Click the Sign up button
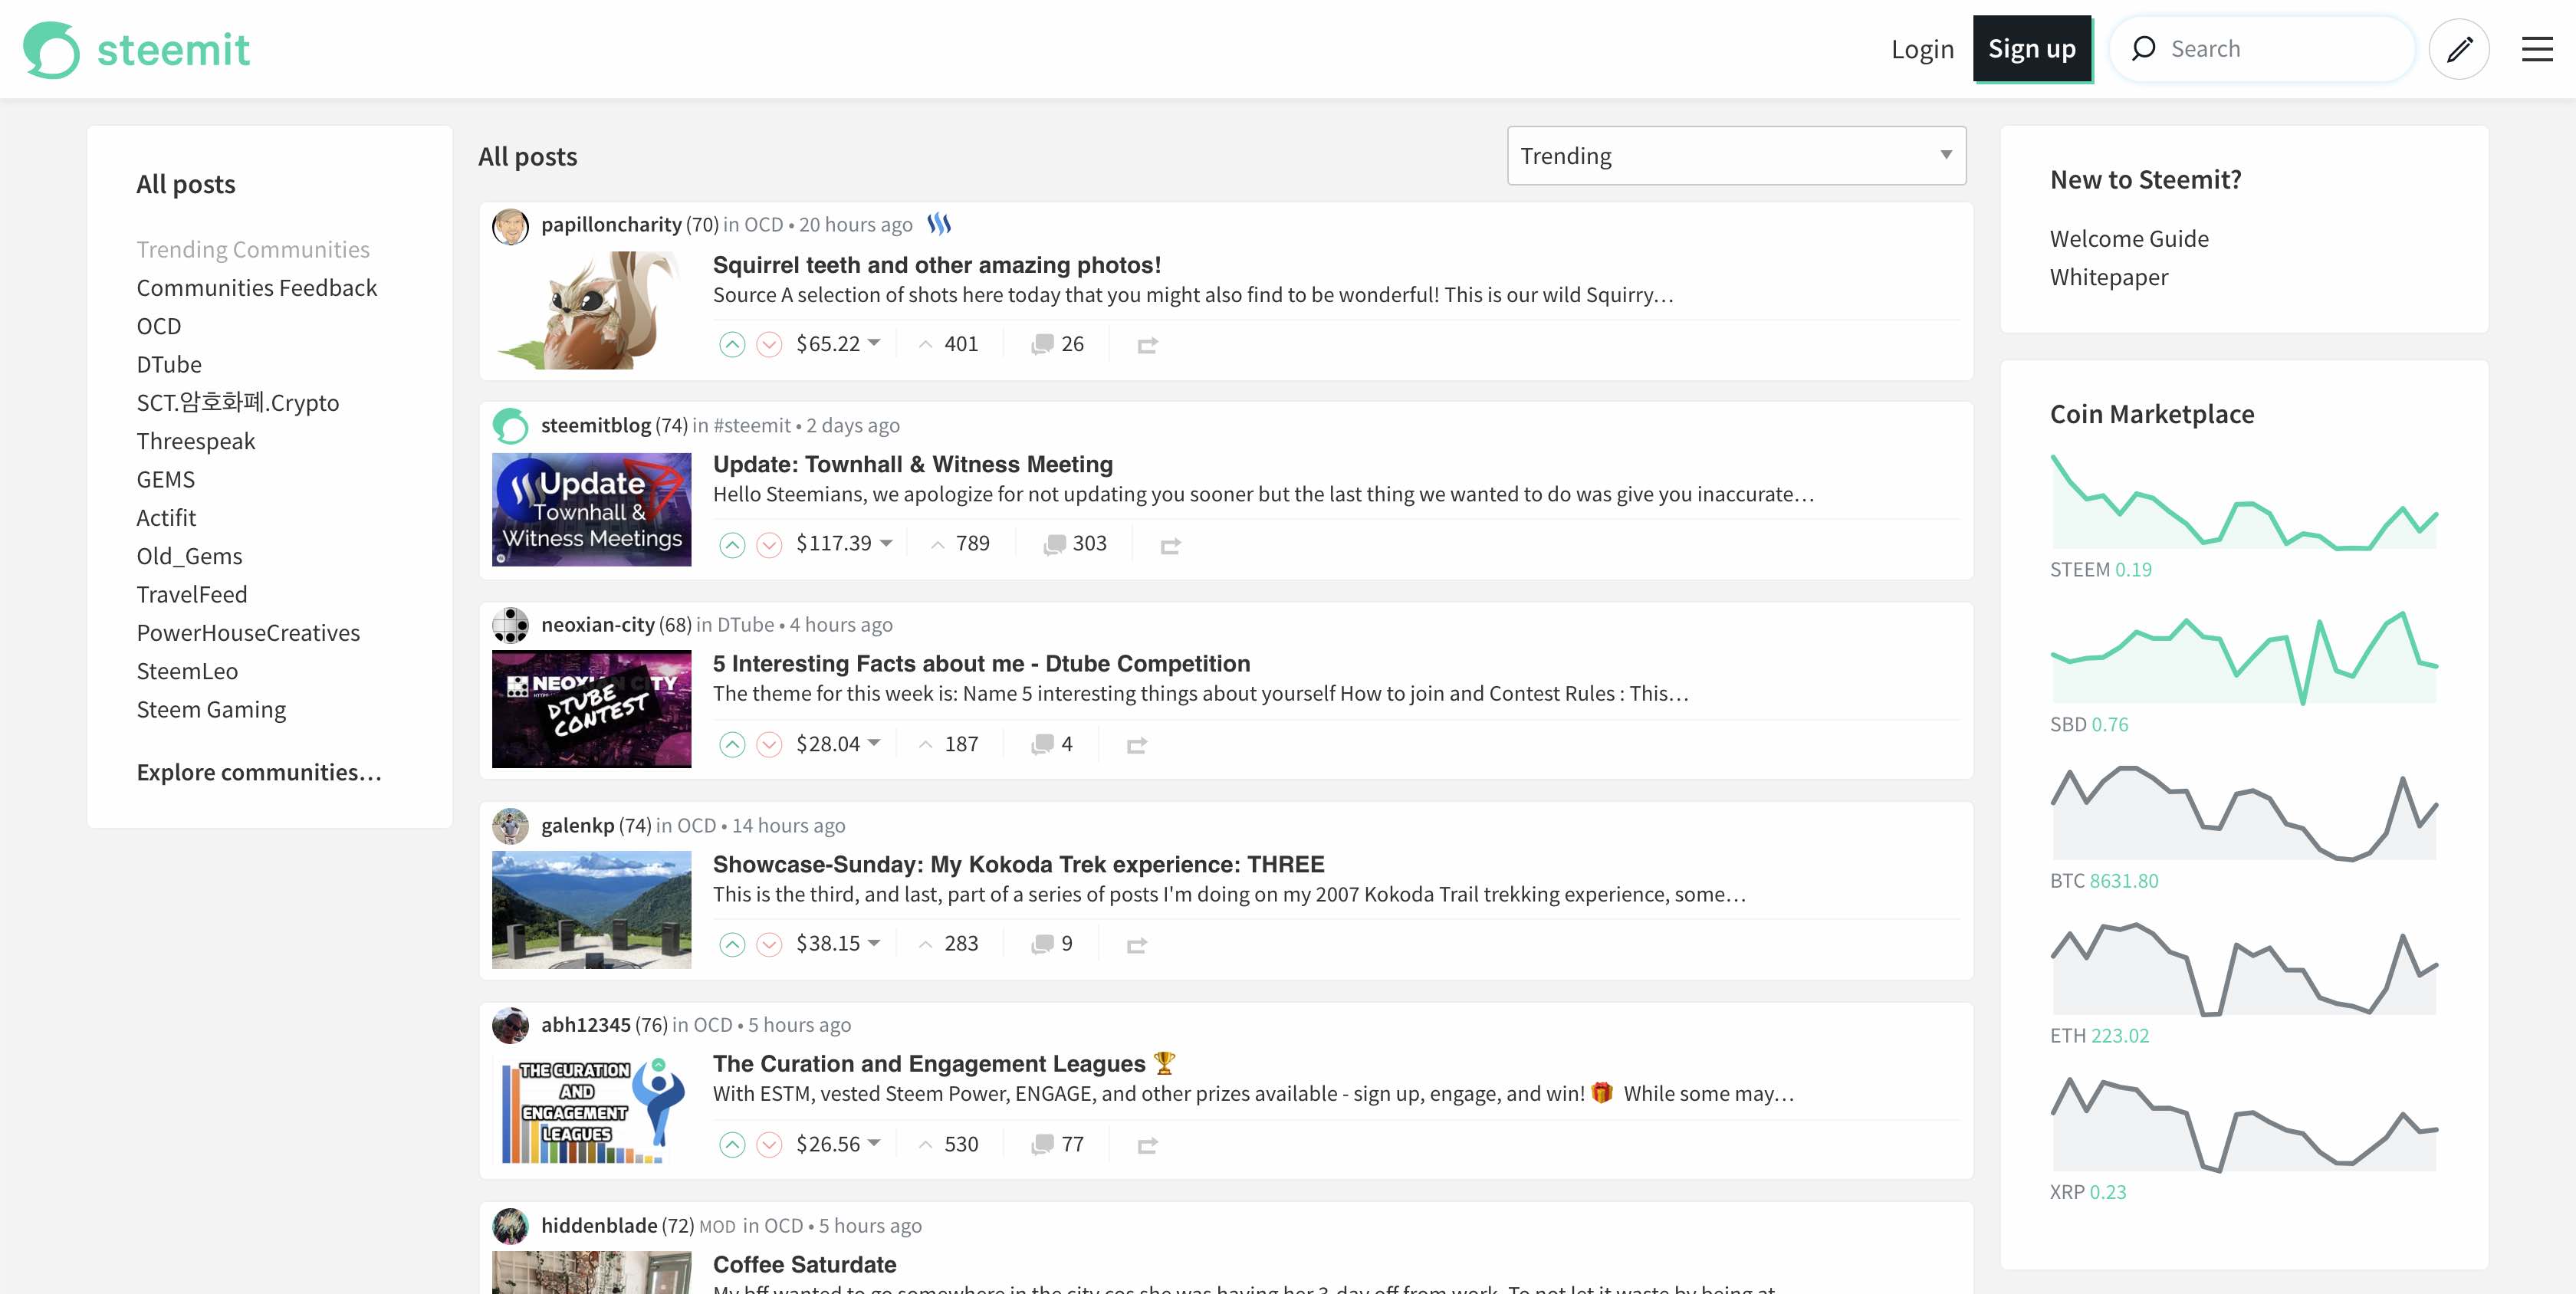 coord(2031,49)
